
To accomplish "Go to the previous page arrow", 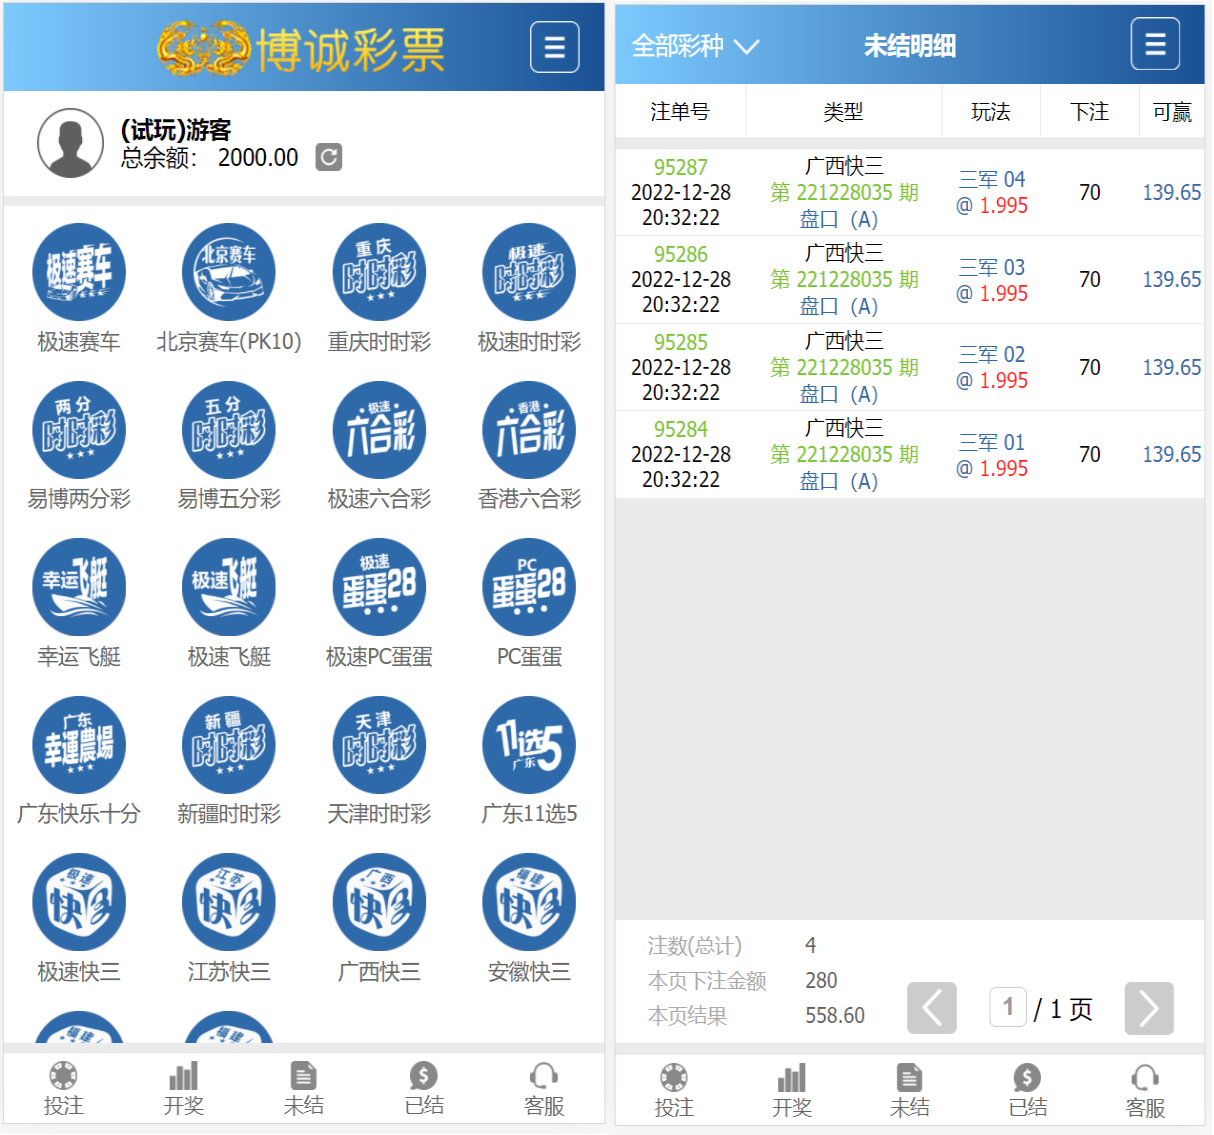I will tap(931, 1008).
